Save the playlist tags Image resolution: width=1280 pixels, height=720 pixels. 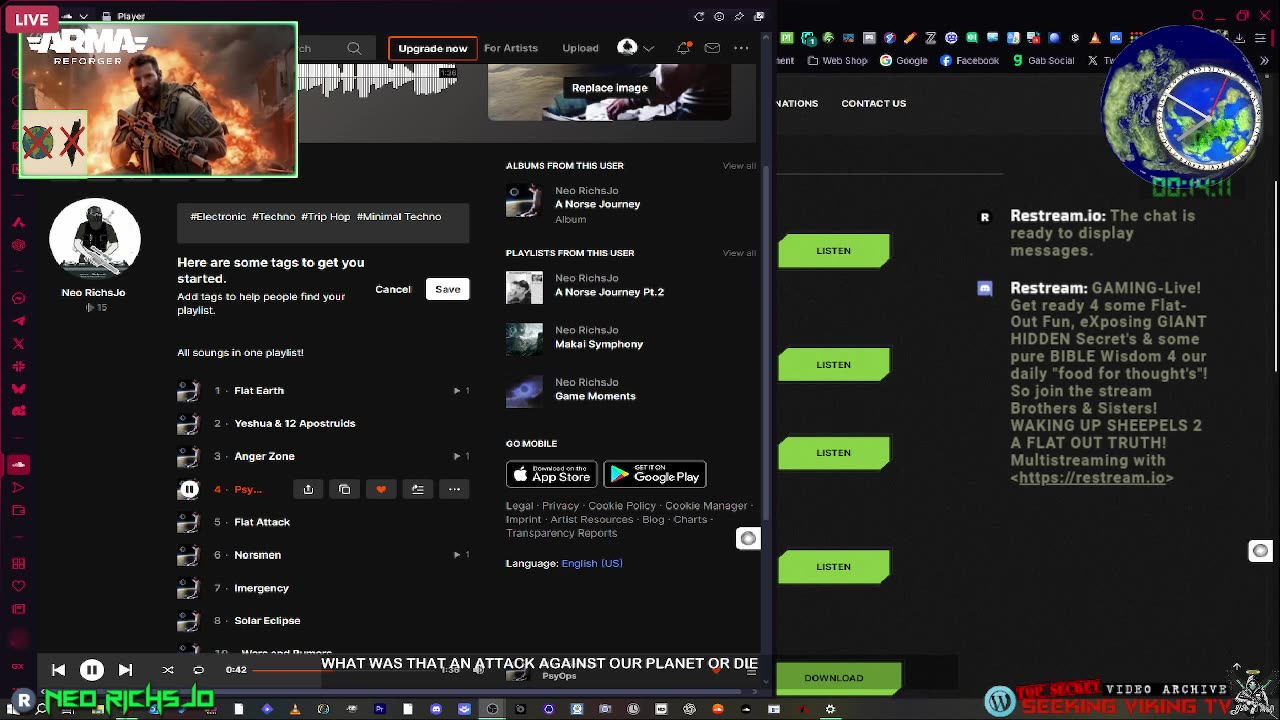447,289
